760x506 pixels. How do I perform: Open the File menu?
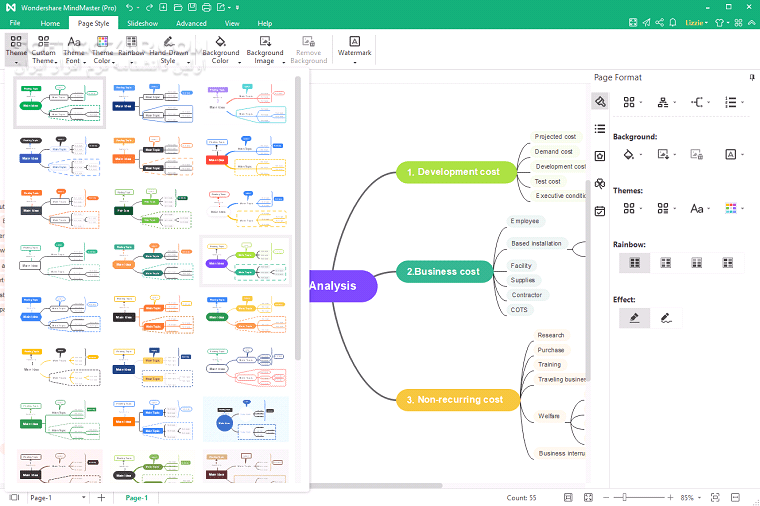click(15, 22)
